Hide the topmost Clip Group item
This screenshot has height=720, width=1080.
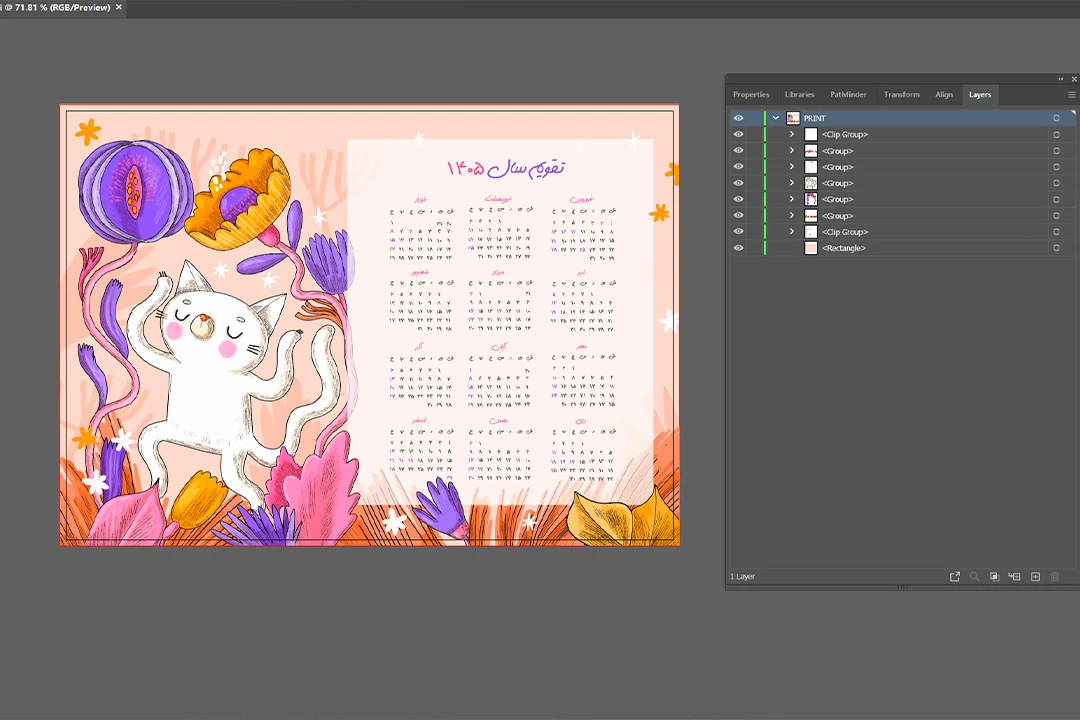pos(739,134)
